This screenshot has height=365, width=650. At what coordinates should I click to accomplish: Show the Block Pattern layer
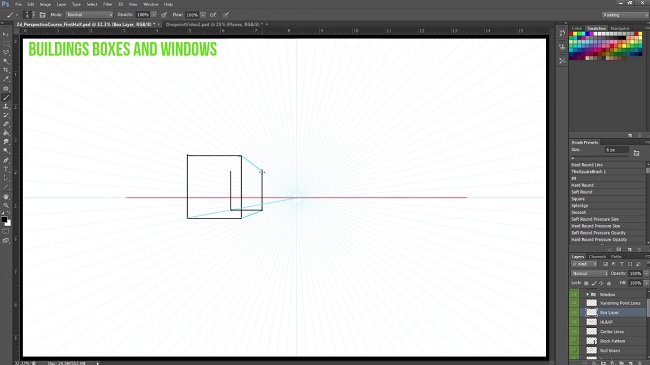pos(574,341)
